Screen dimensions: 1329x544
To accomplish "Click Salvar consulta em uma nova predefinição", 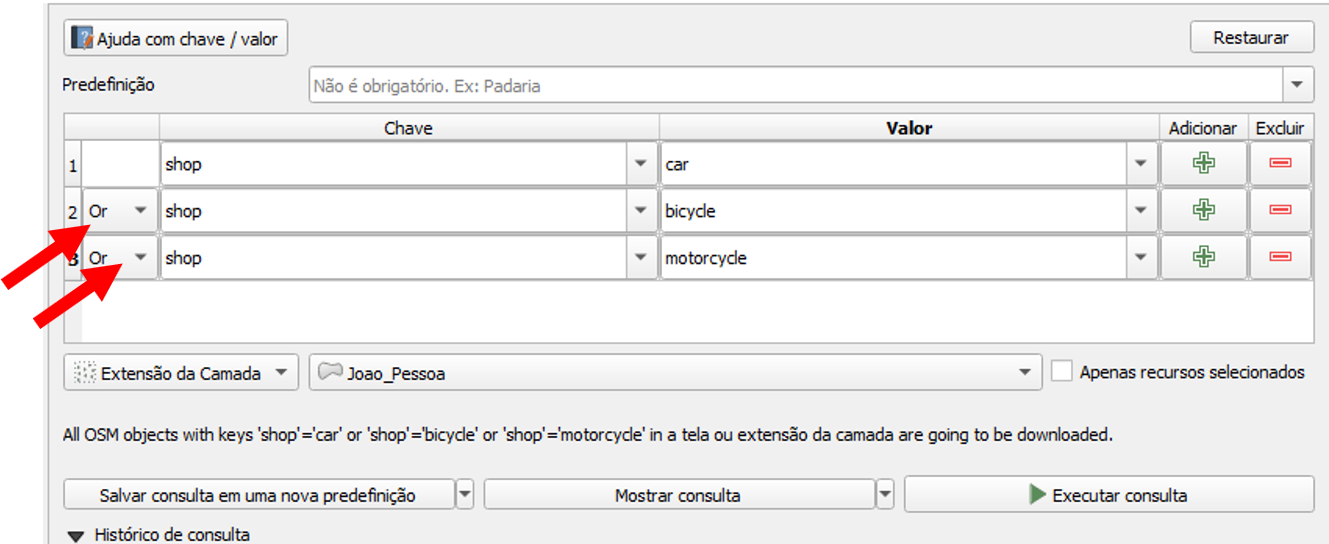I will (x=257, y=495).
